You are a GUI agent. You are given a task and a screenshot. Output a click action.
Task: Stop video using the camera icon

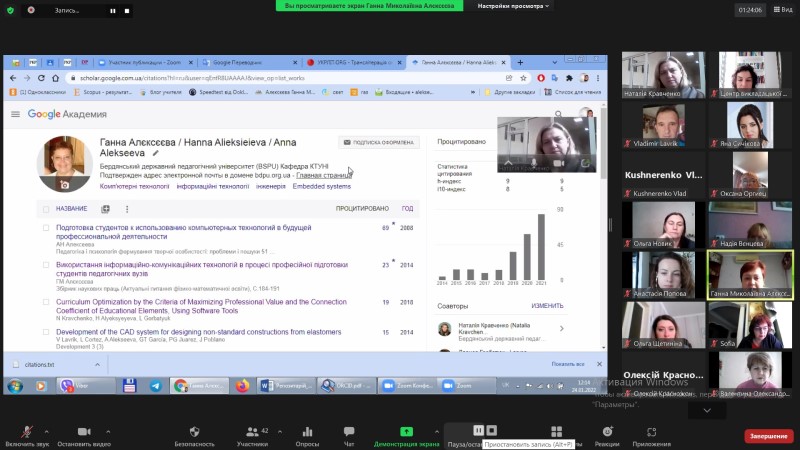point(82,431)
